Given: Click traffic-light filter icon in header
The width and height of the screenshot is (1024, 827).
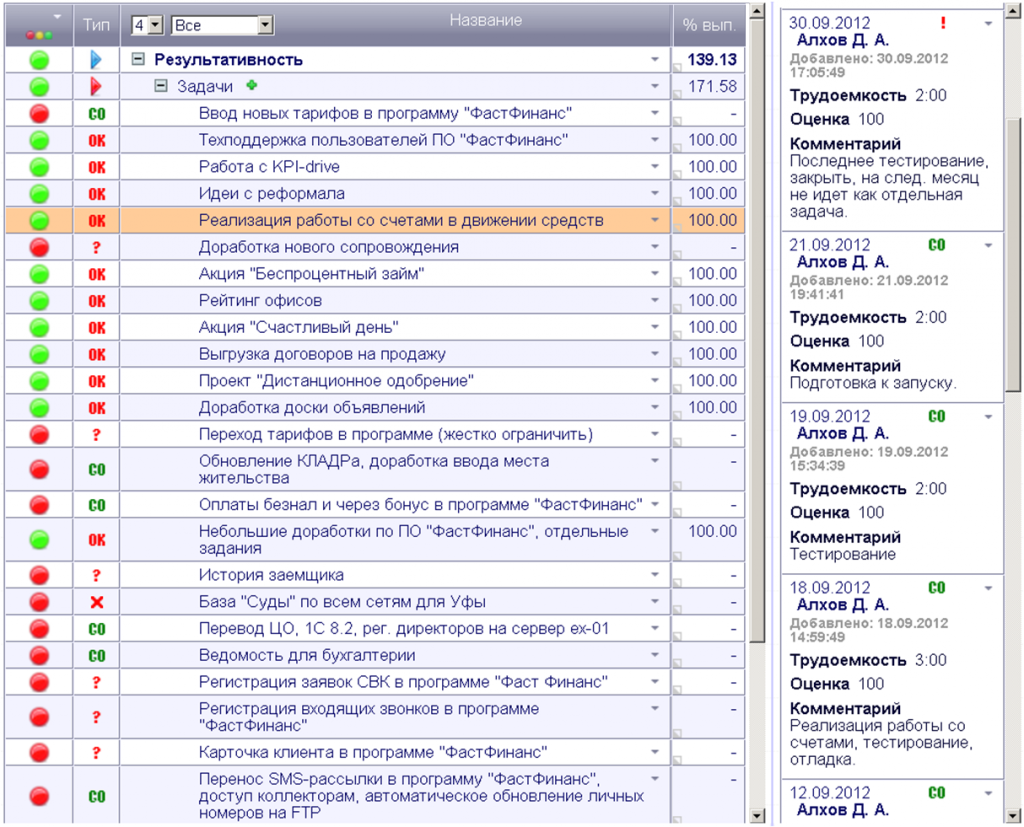Looking at the screenshot, I should 39,35.
